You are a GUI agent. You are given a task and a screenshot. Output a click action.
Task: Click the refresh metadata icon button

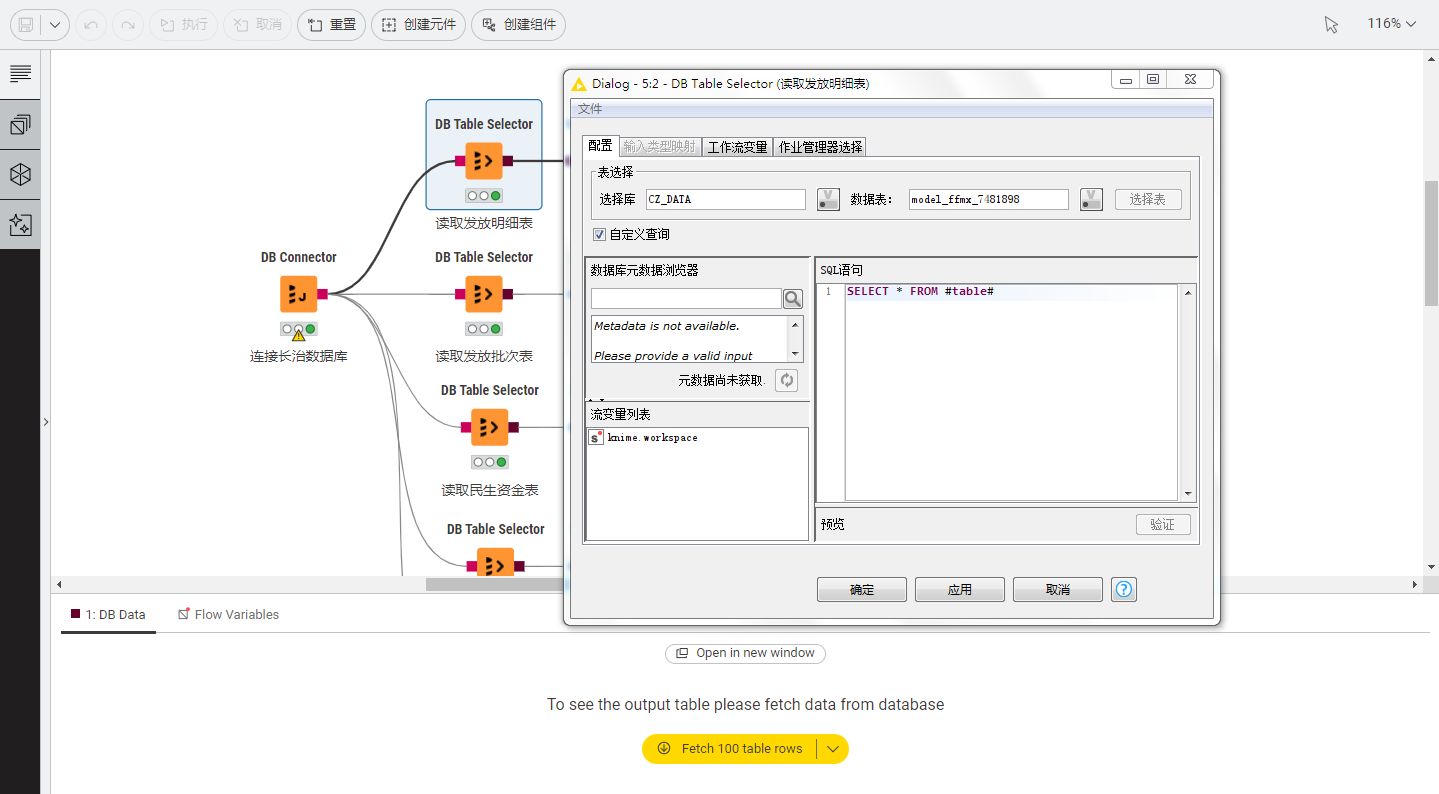tap(786, 380)
